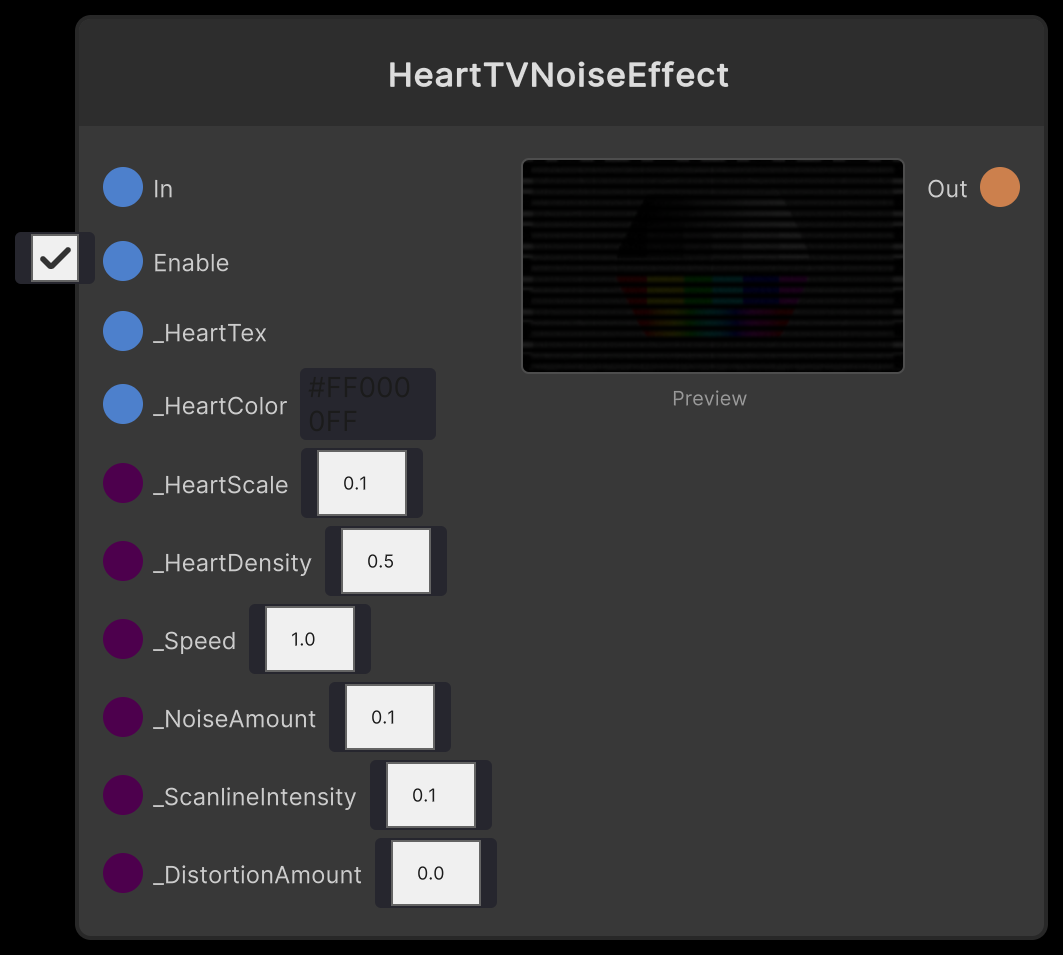The image size is (1063, 955).
Task: Click the _DistortionAmount port circle
Action: tap(122, 873)
